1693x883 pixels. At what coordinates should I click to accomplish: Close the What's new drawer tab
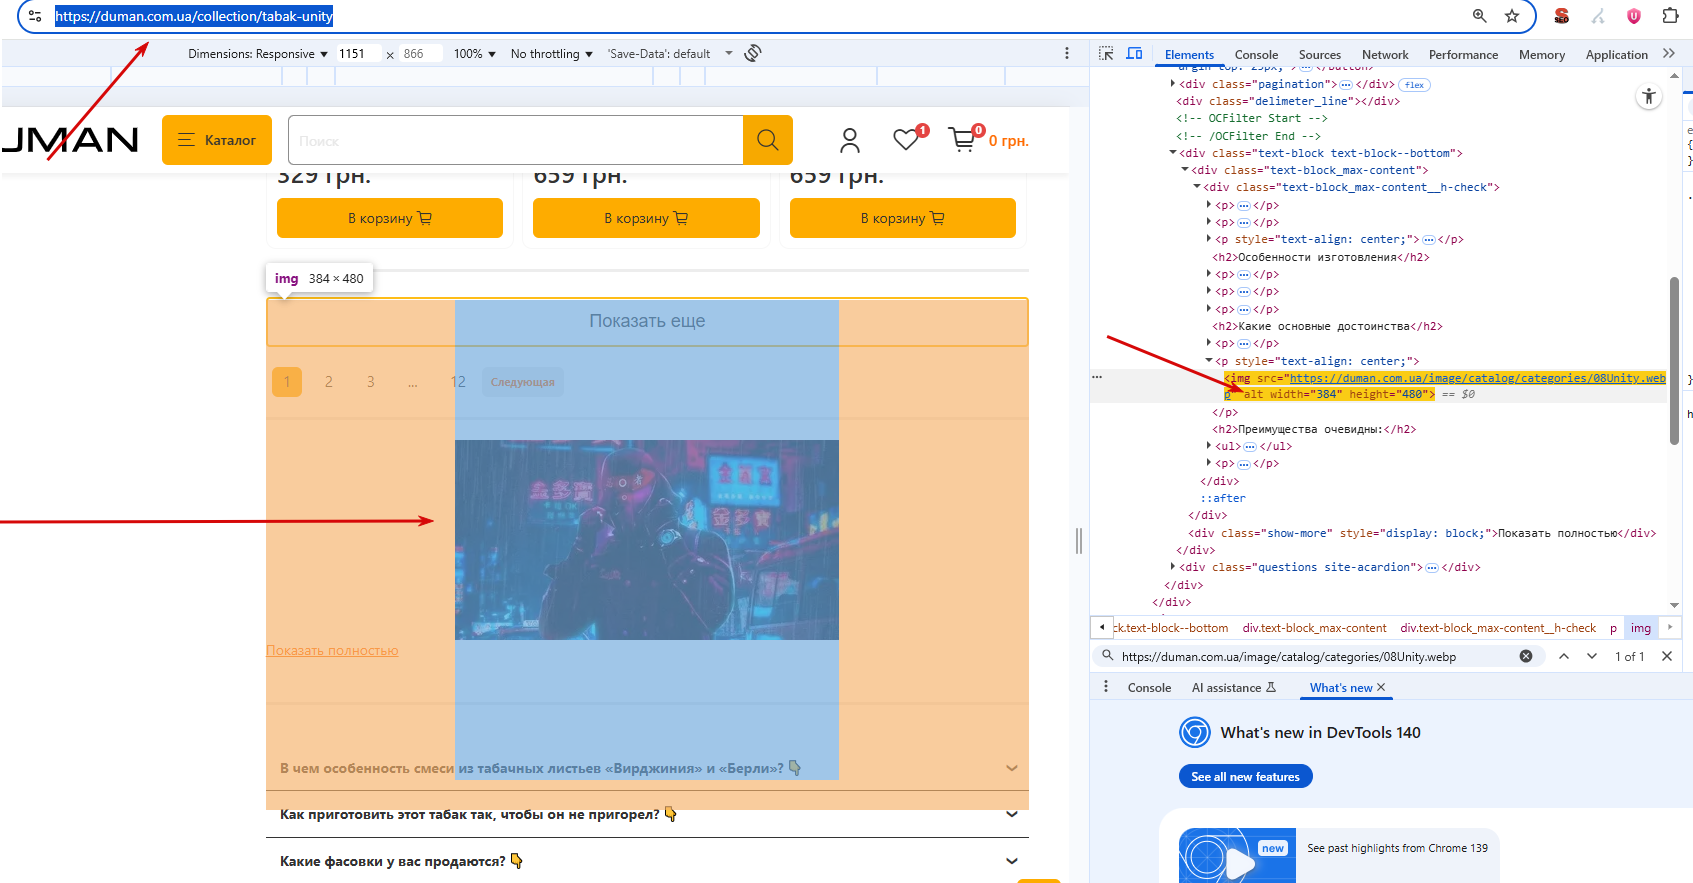[x=1381, y=687]
